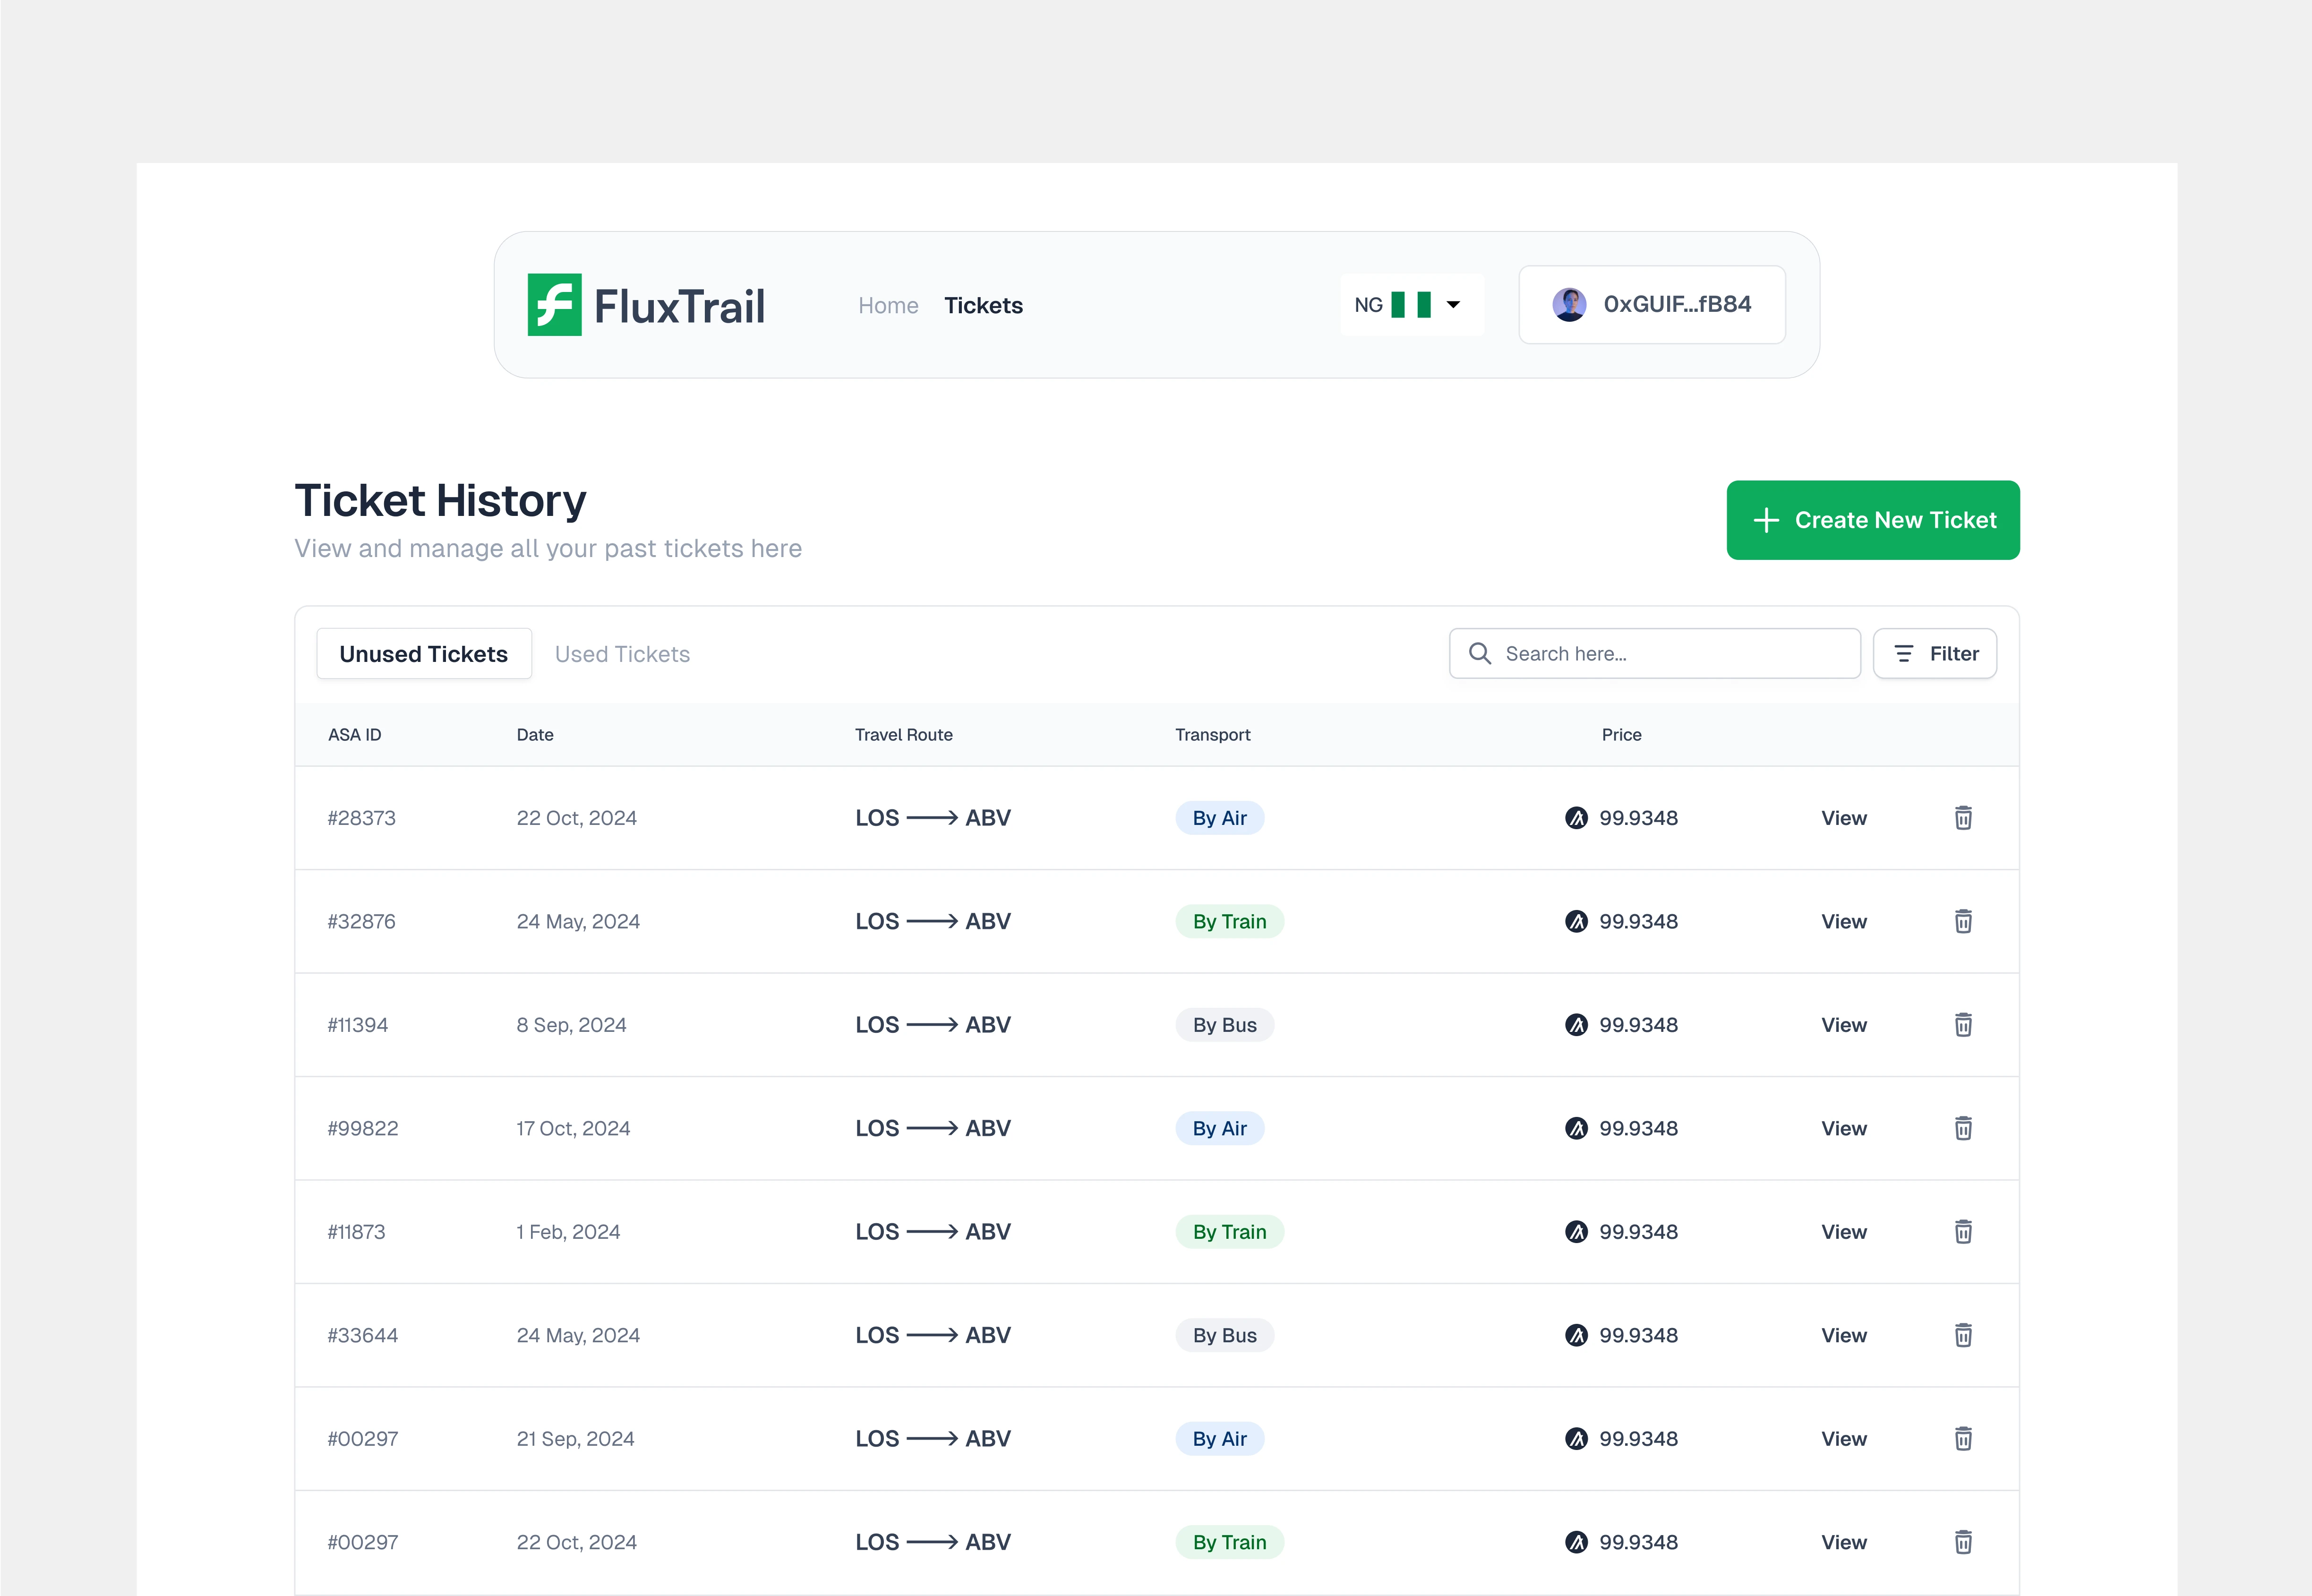Click Create New Ticket button
2312x1596 pixels.
tap(1873, 520)
